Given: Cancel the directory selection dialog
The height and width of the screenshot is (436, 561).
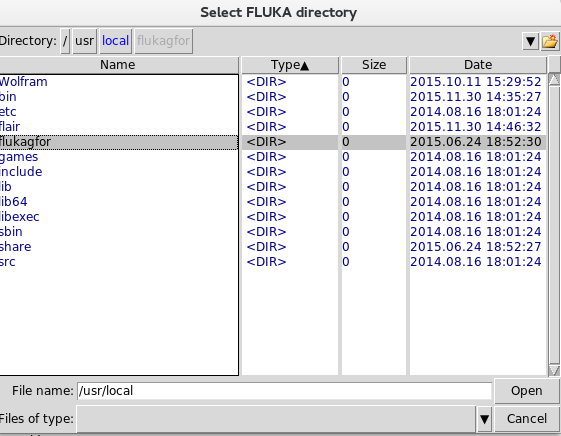Looking at the screenshot, I should 527,418.
